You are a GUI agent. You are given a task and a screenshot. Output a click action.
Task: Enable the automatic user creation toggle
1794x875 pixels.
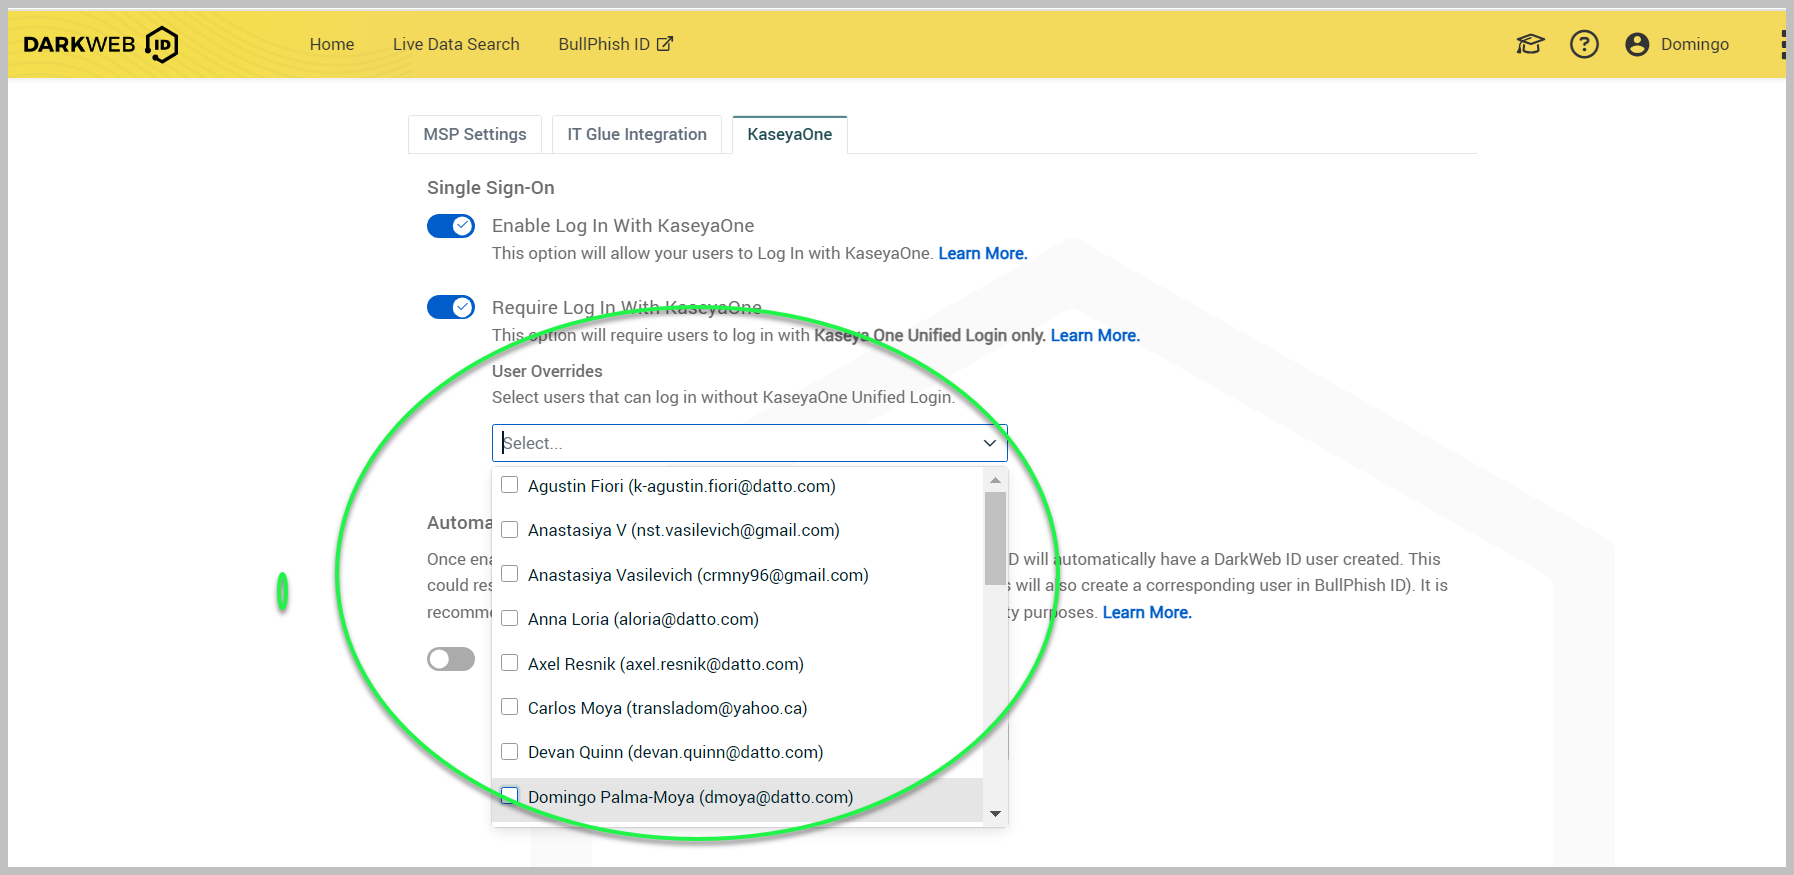451,659
